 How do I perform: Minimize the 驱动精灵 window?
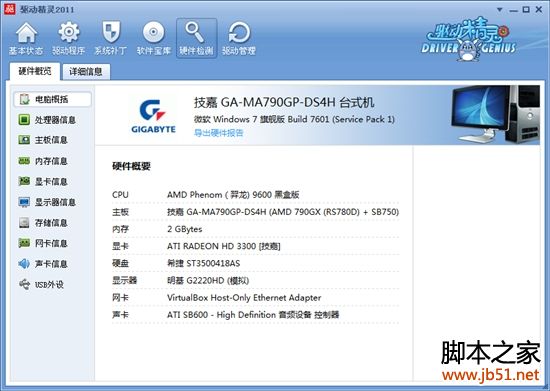pyautogui.click(x=514, y=10)
